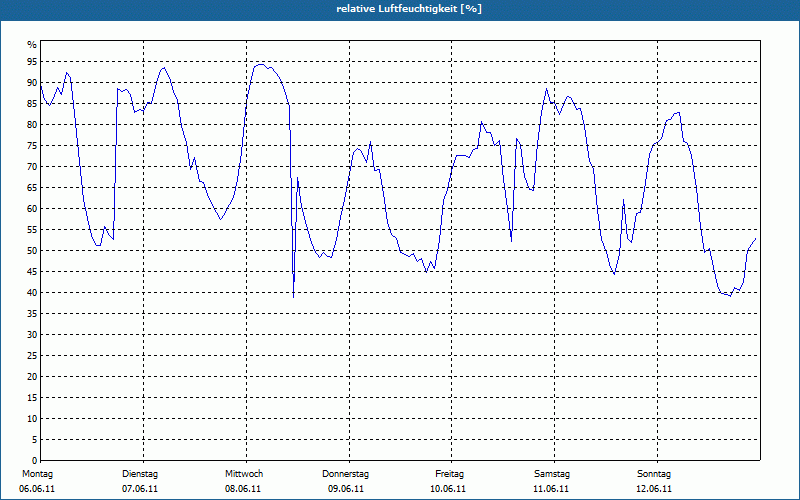Screen dimensions: 800x500
Task: Click the y-axis value 90
Action: click(x=32, y=83)
